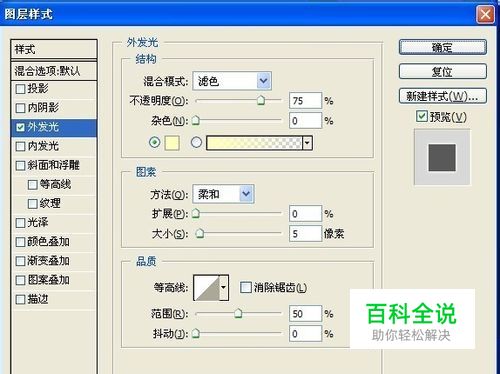
Task: Select the solid color radio button
Action: coord(154,143)
